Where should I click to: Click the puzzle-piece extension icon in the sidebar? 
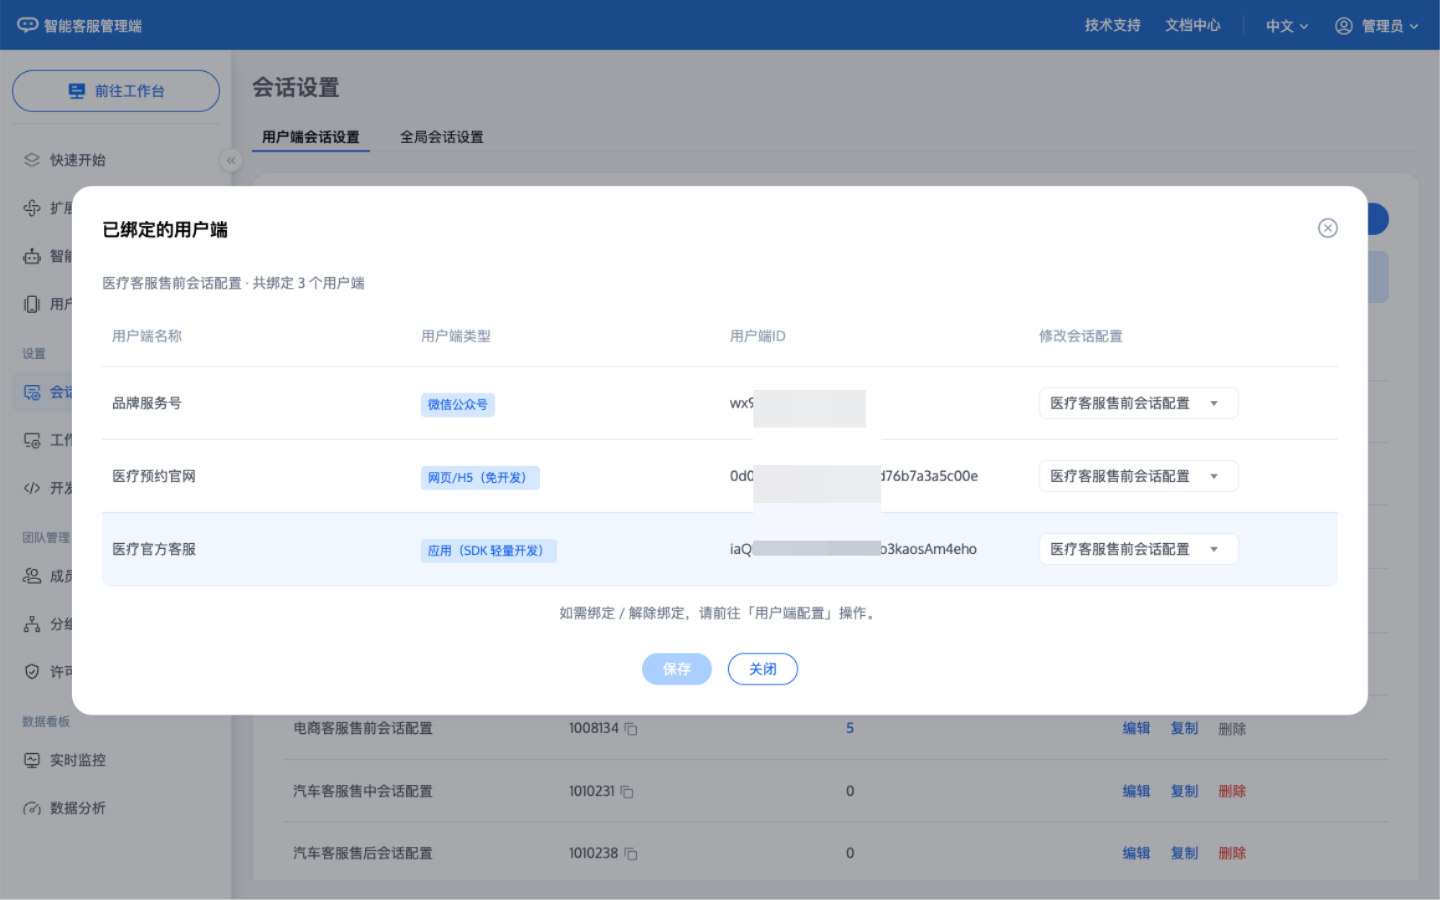(32, 208)
